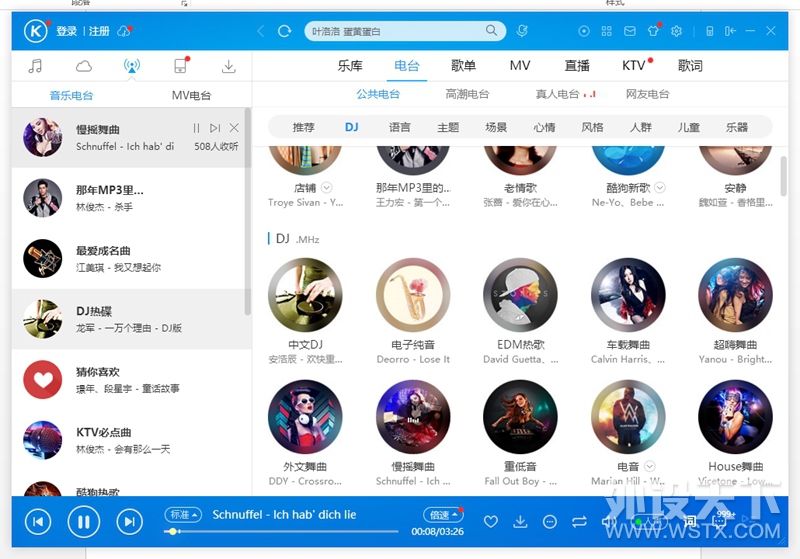
Task: Seek within the song progress bar
Action: coord(281,531)
